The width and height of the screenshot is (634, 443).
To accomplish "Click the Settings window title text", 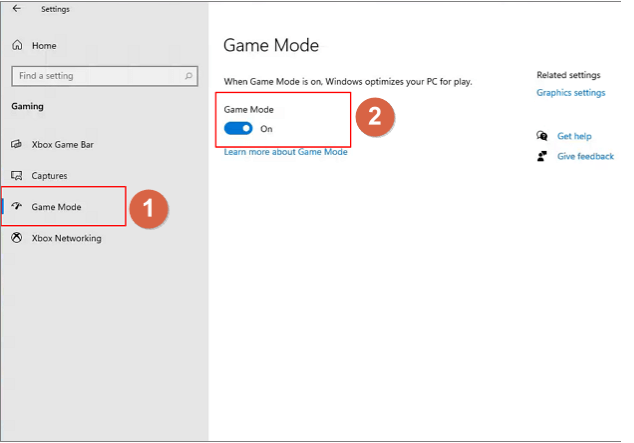I will pyautogui.click(x=55, y=9).
